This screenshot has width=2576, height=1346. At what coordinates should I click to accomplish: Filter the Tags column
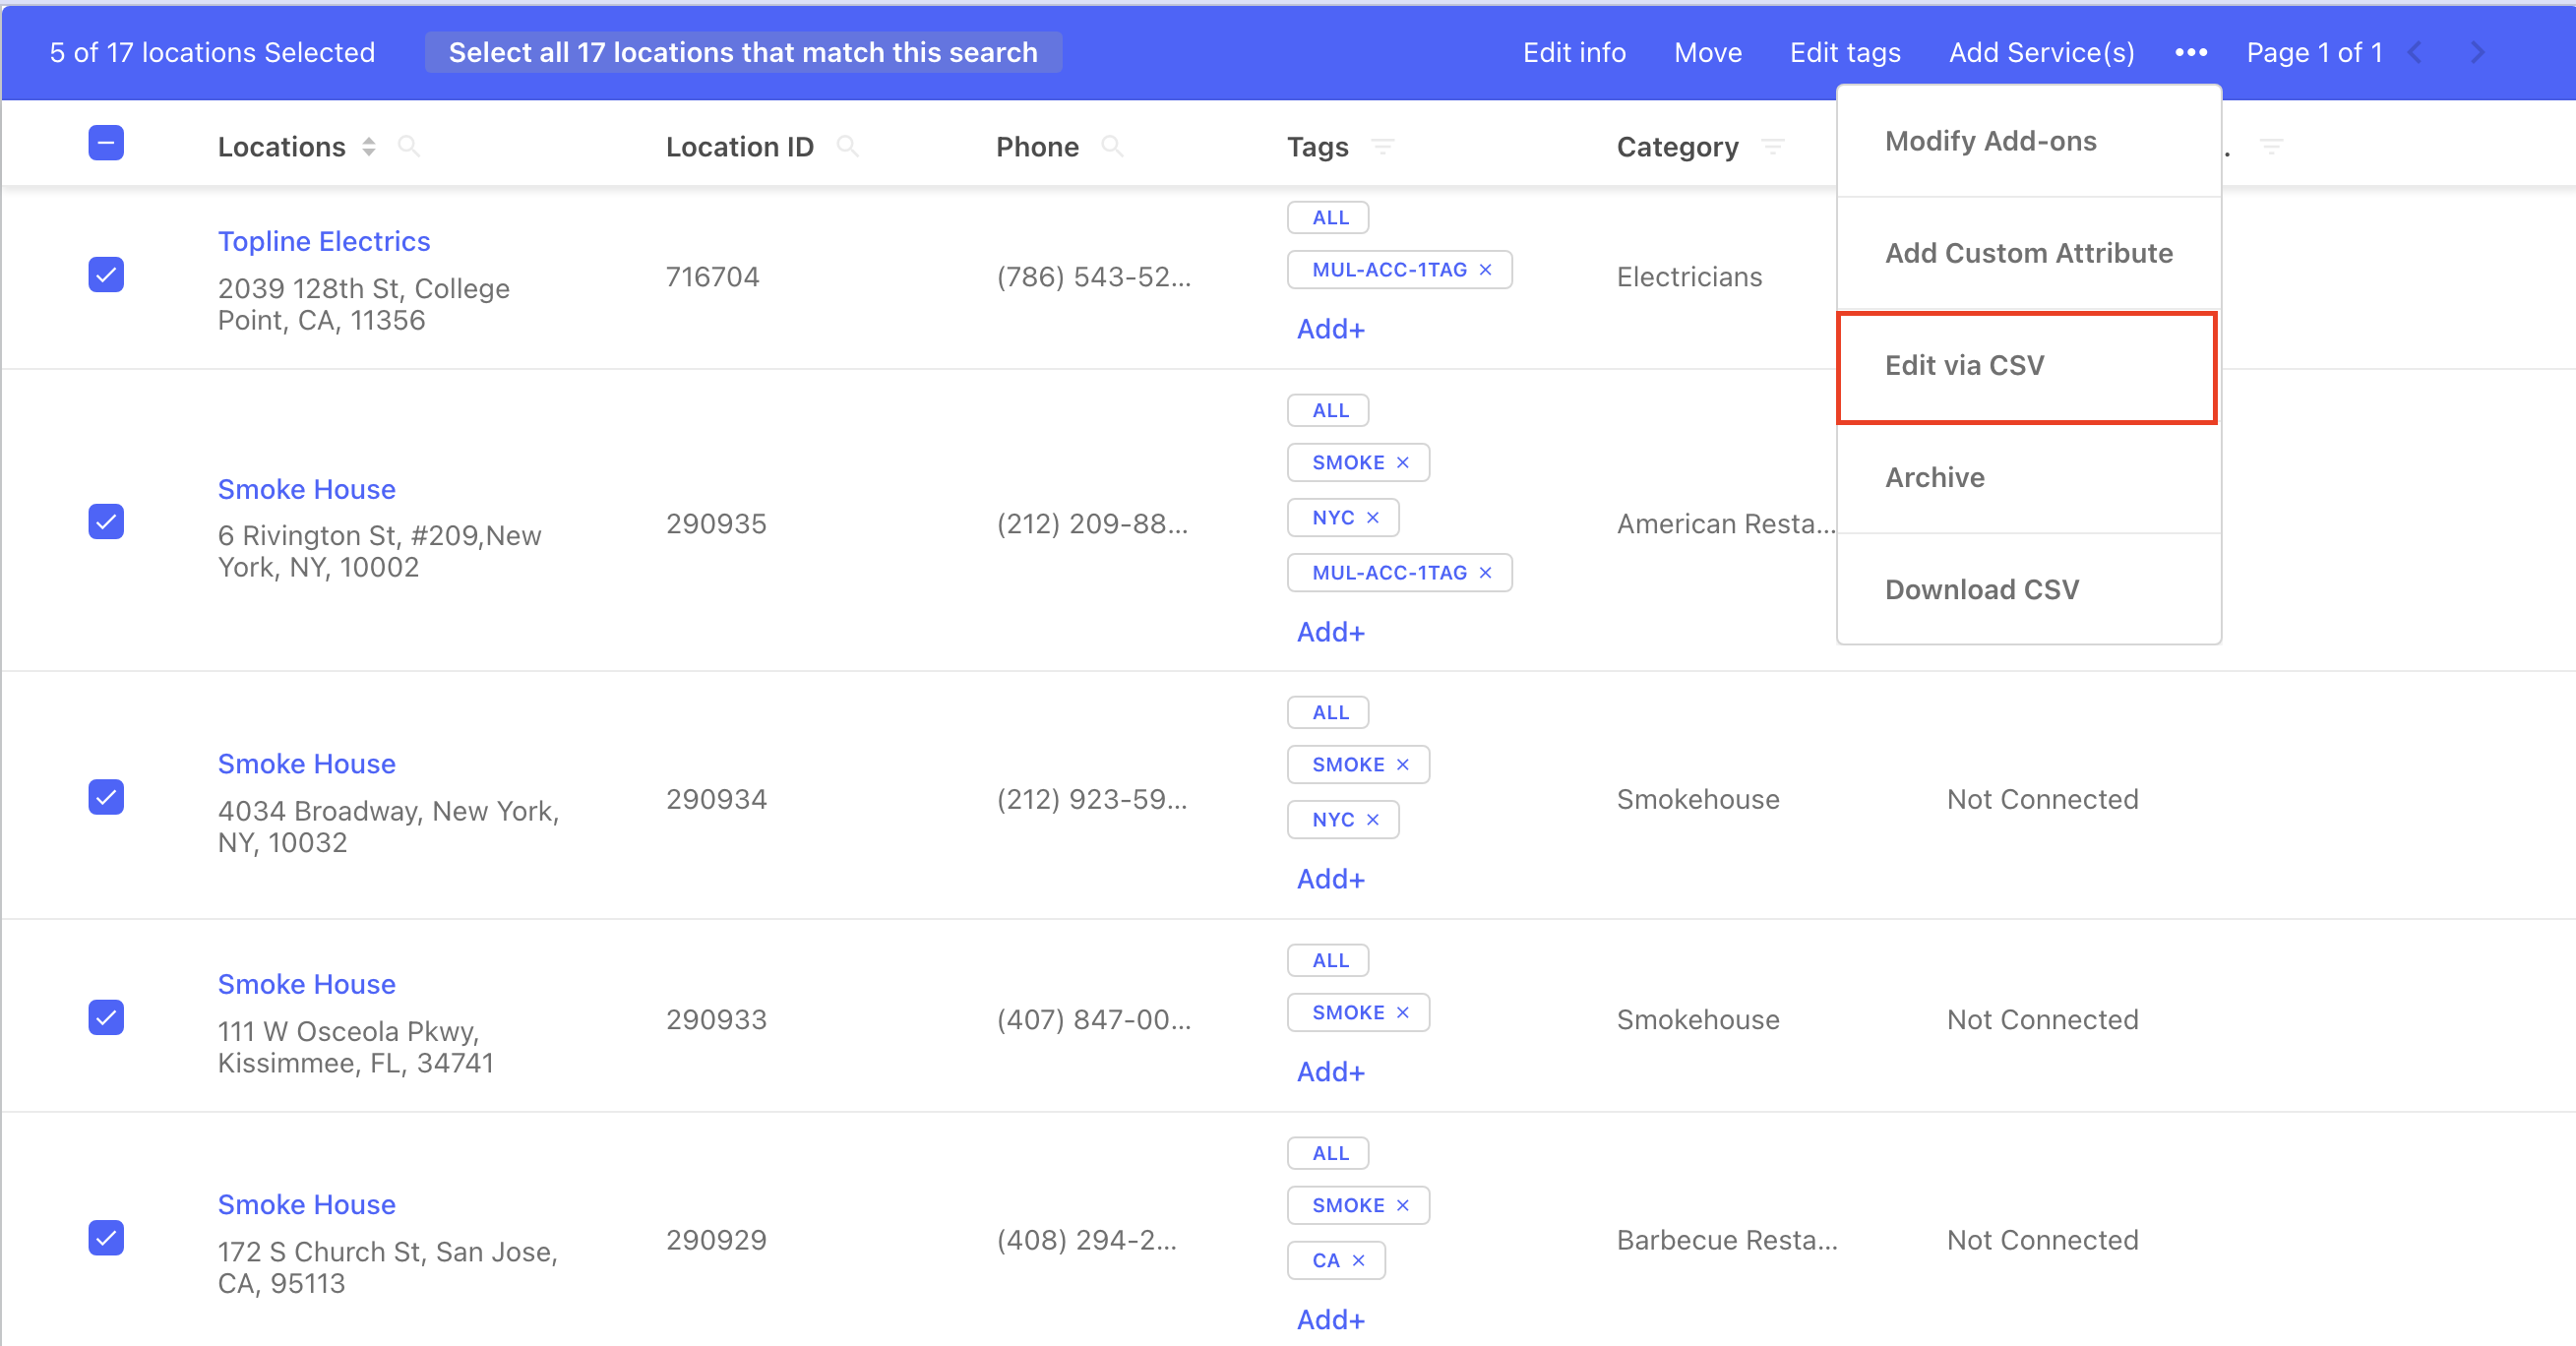coord(1382,147)
